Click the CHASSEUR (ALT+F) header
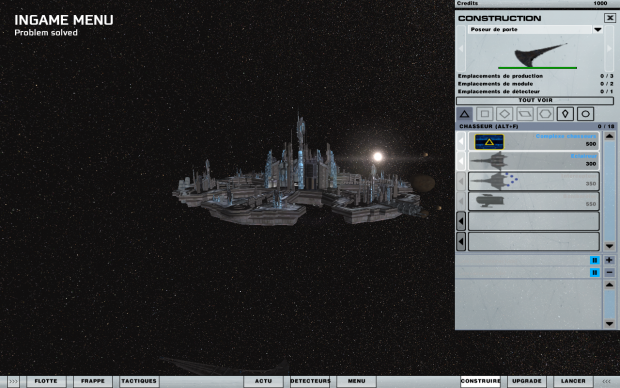This screenshot has width=620, height=388. click(x=489, y=126)
